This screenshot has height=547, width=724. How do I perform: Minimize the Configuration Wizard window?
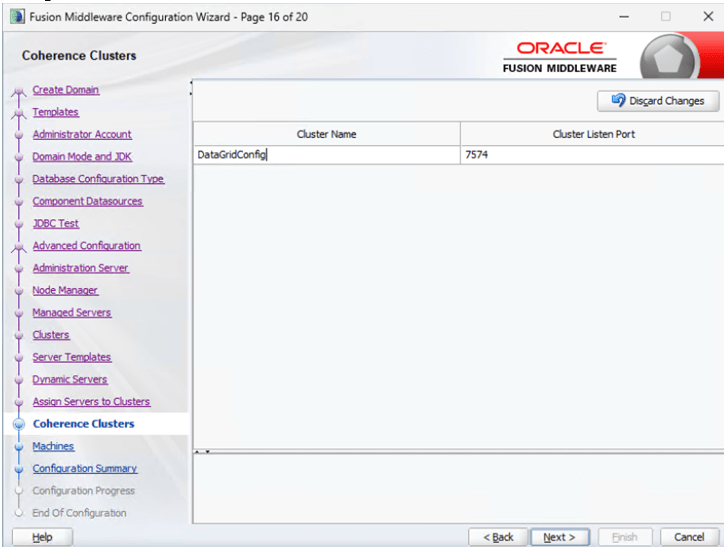coord(624,17)
